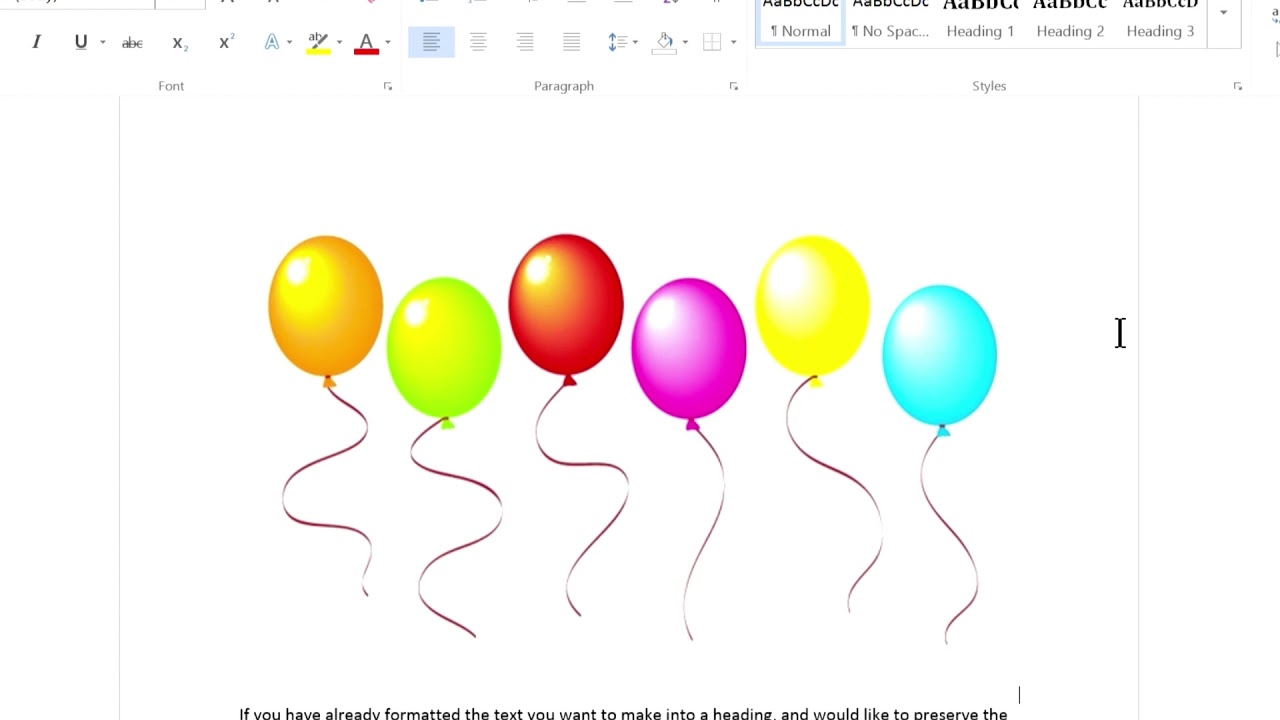Apply Heading 2 style
Viewport: 1280px width, 720px height.
1070,22
